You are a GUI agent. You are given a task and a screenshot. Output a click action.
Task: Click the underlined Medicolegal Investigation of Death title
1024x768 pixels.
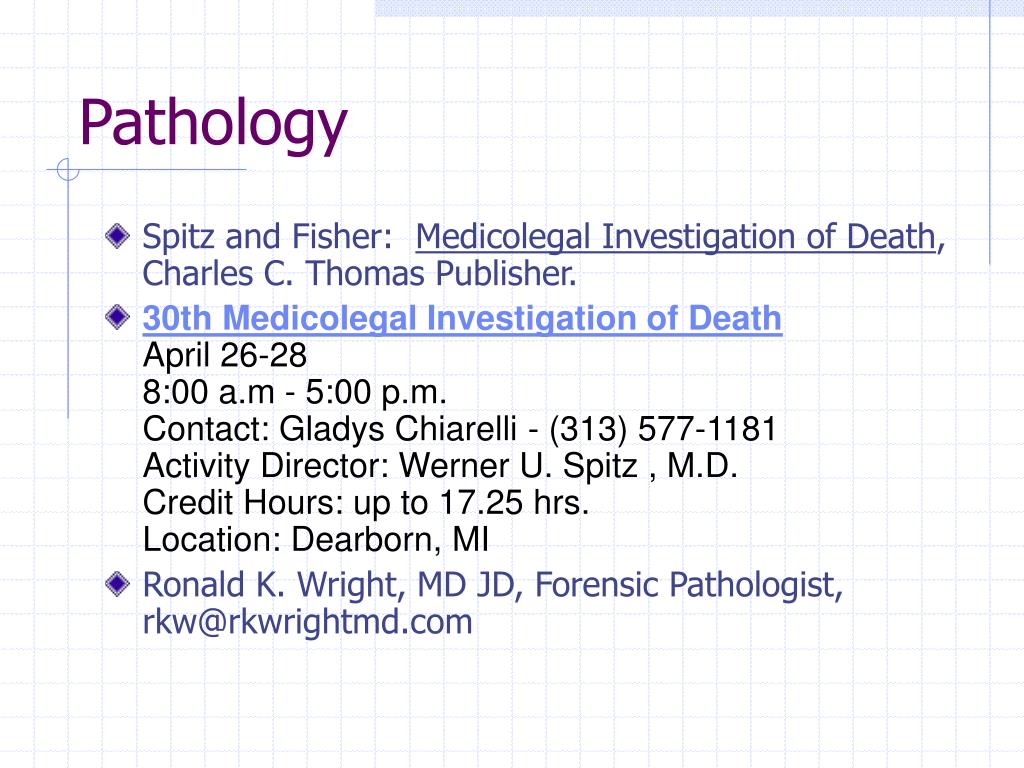point(676,237)
